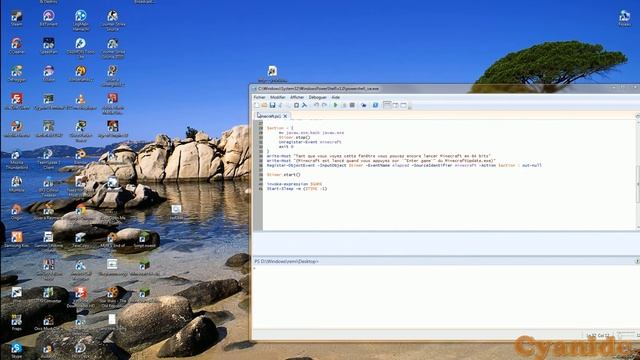Viewport: 640px width, 360px height.
Task: Run the script with green play icon
Action: (x=335, y=105)
